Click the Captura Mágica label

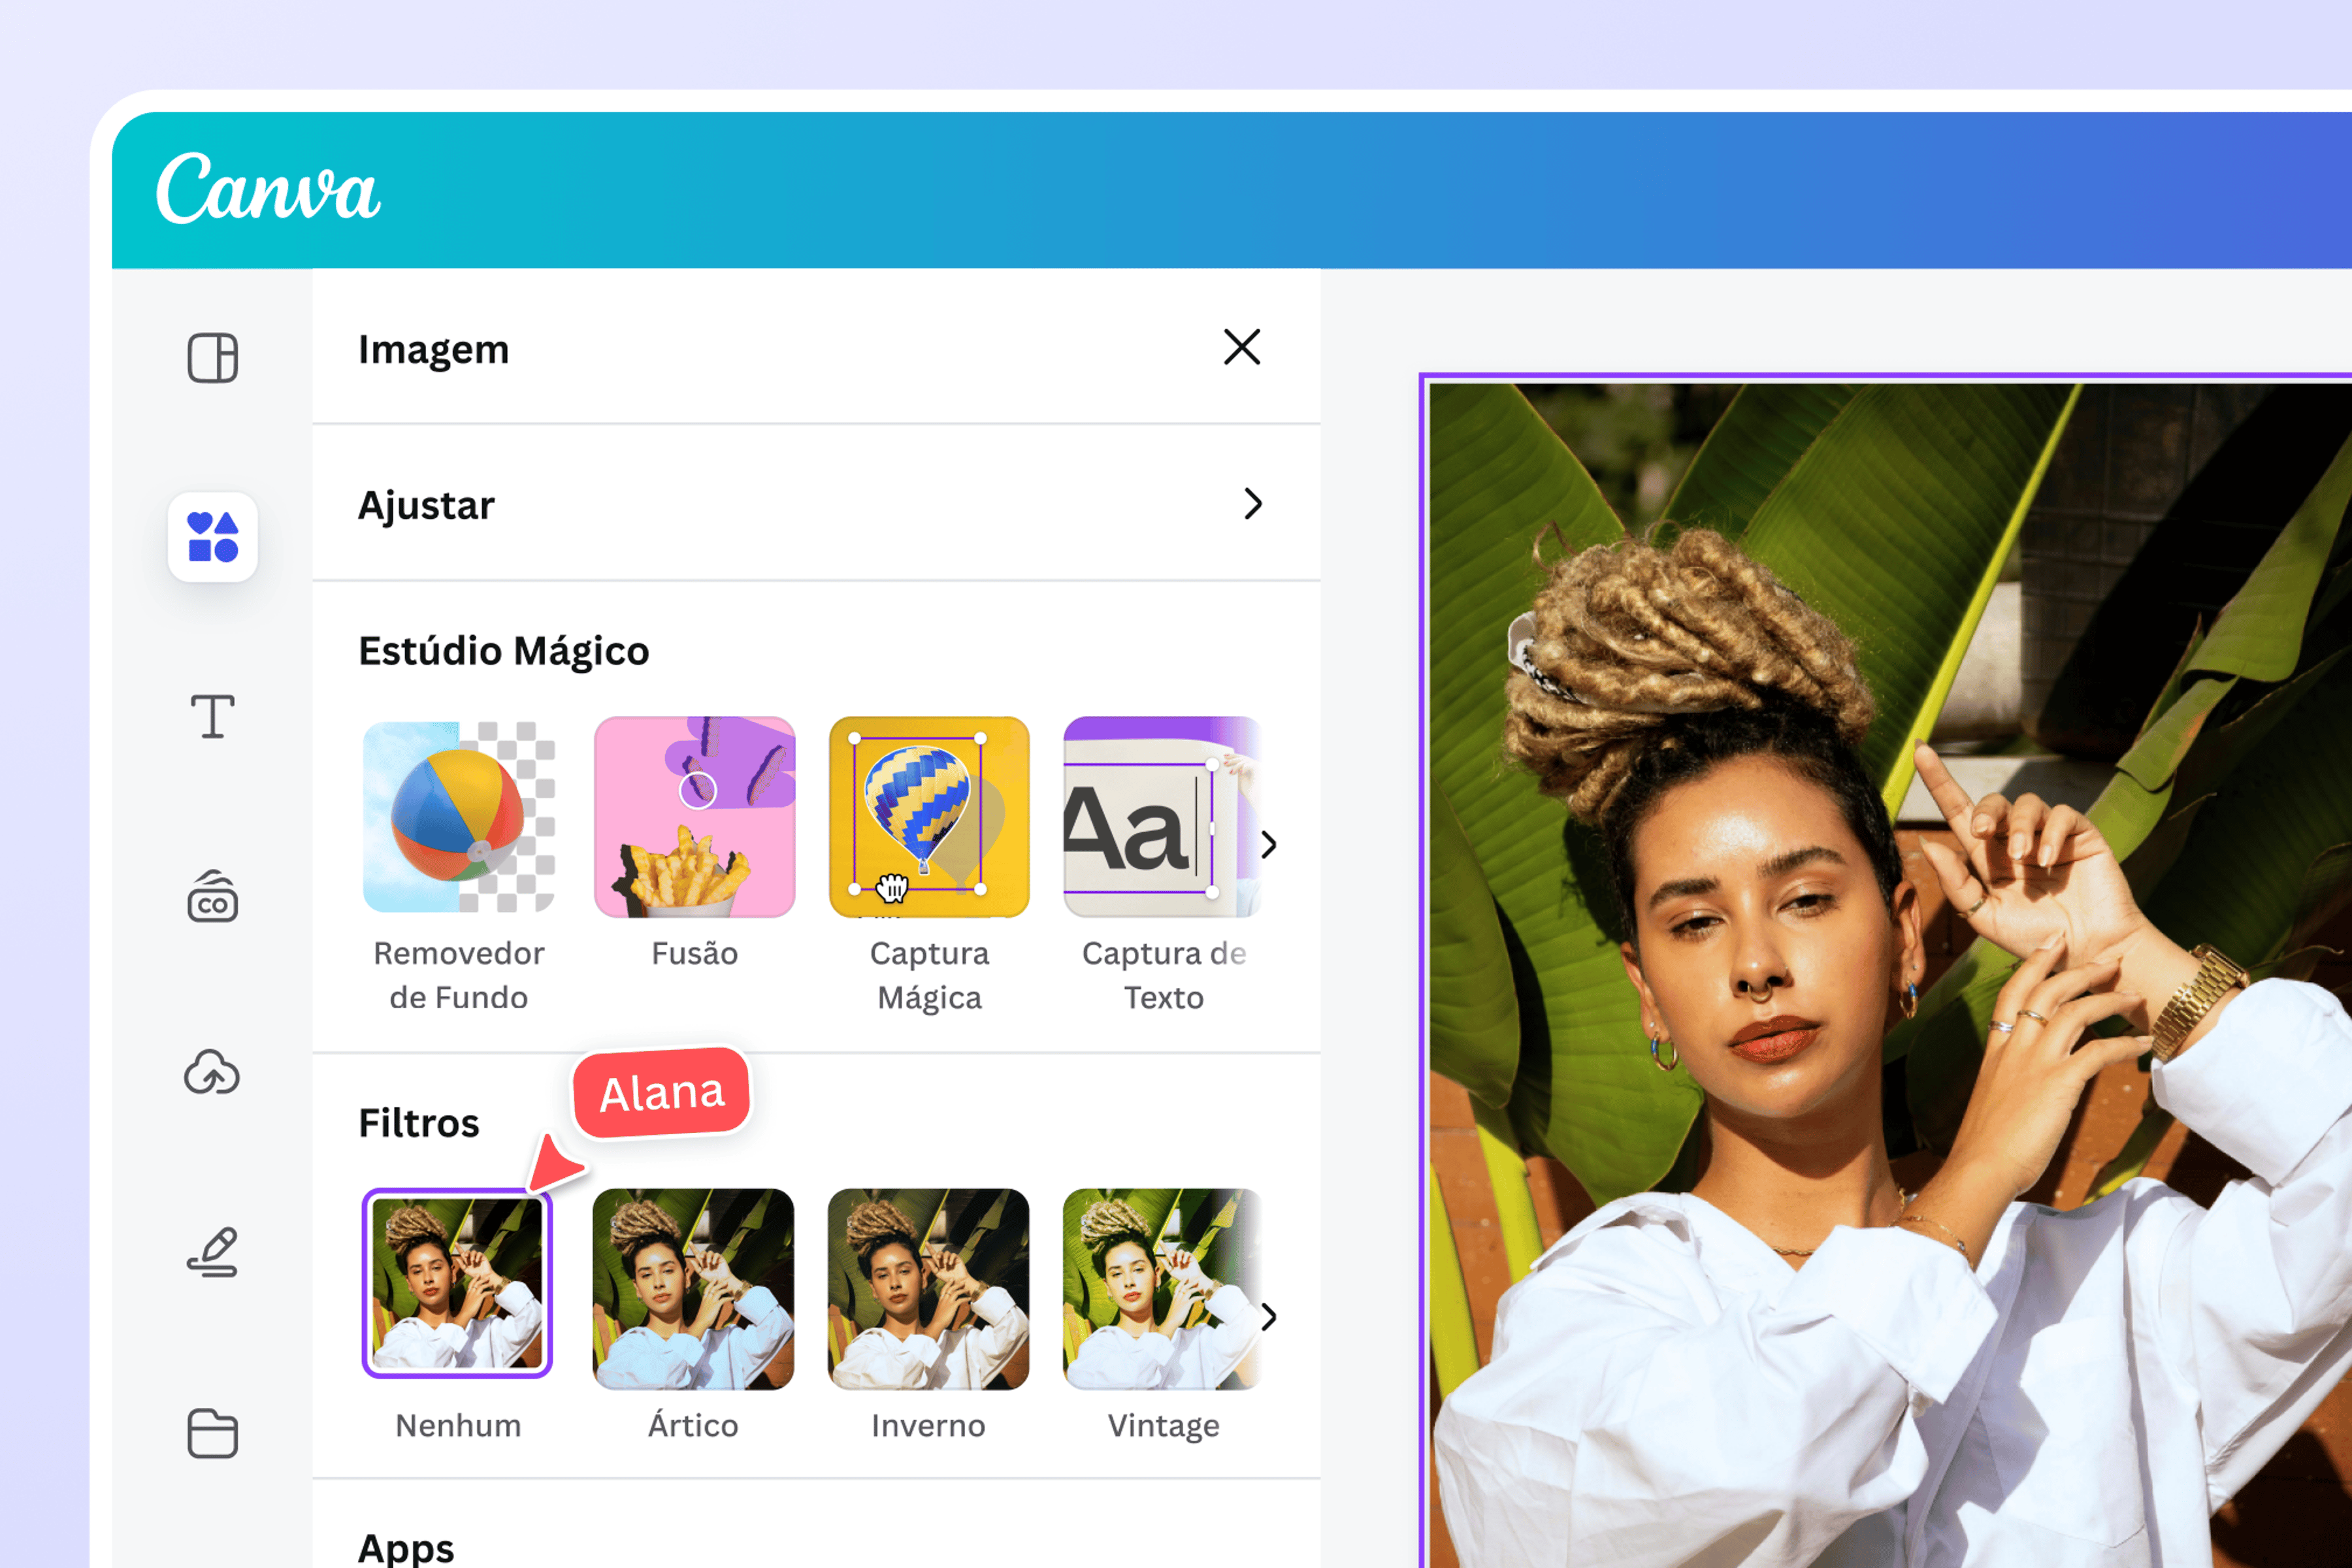(929, 975)
